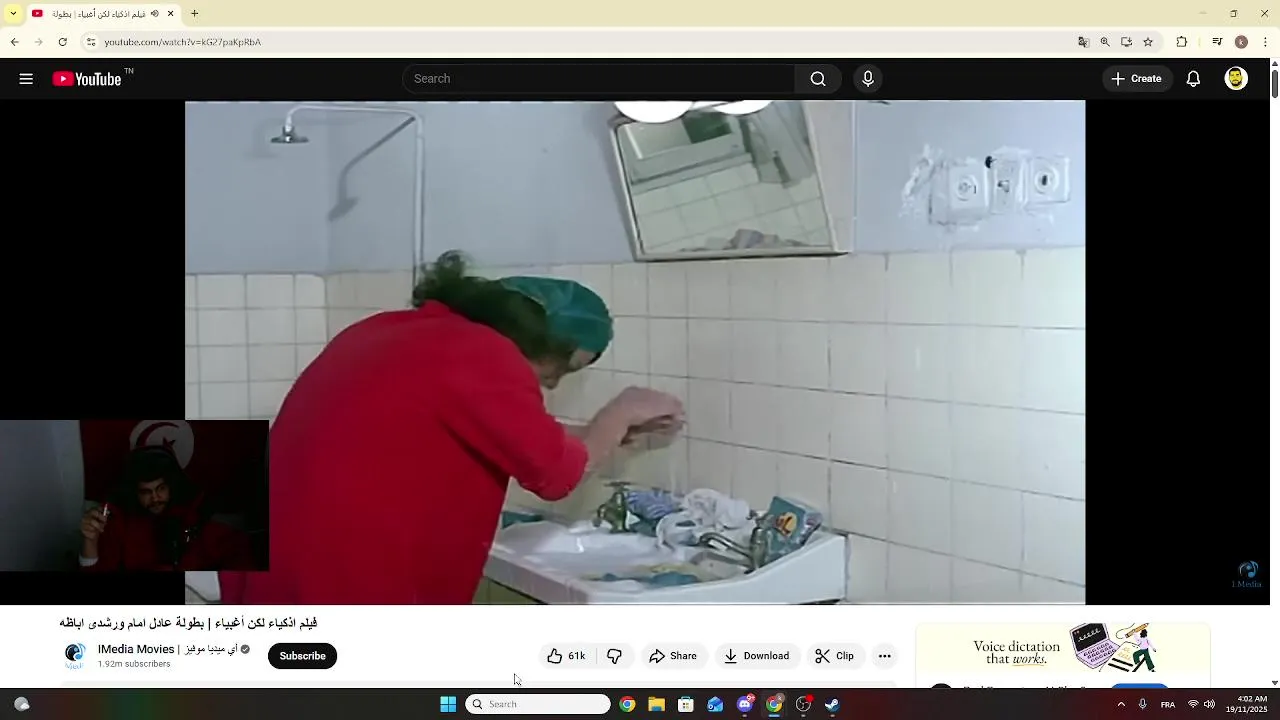Open the Wi-Fi network tray icon

pyautogui.click(x=1193, y=704)
